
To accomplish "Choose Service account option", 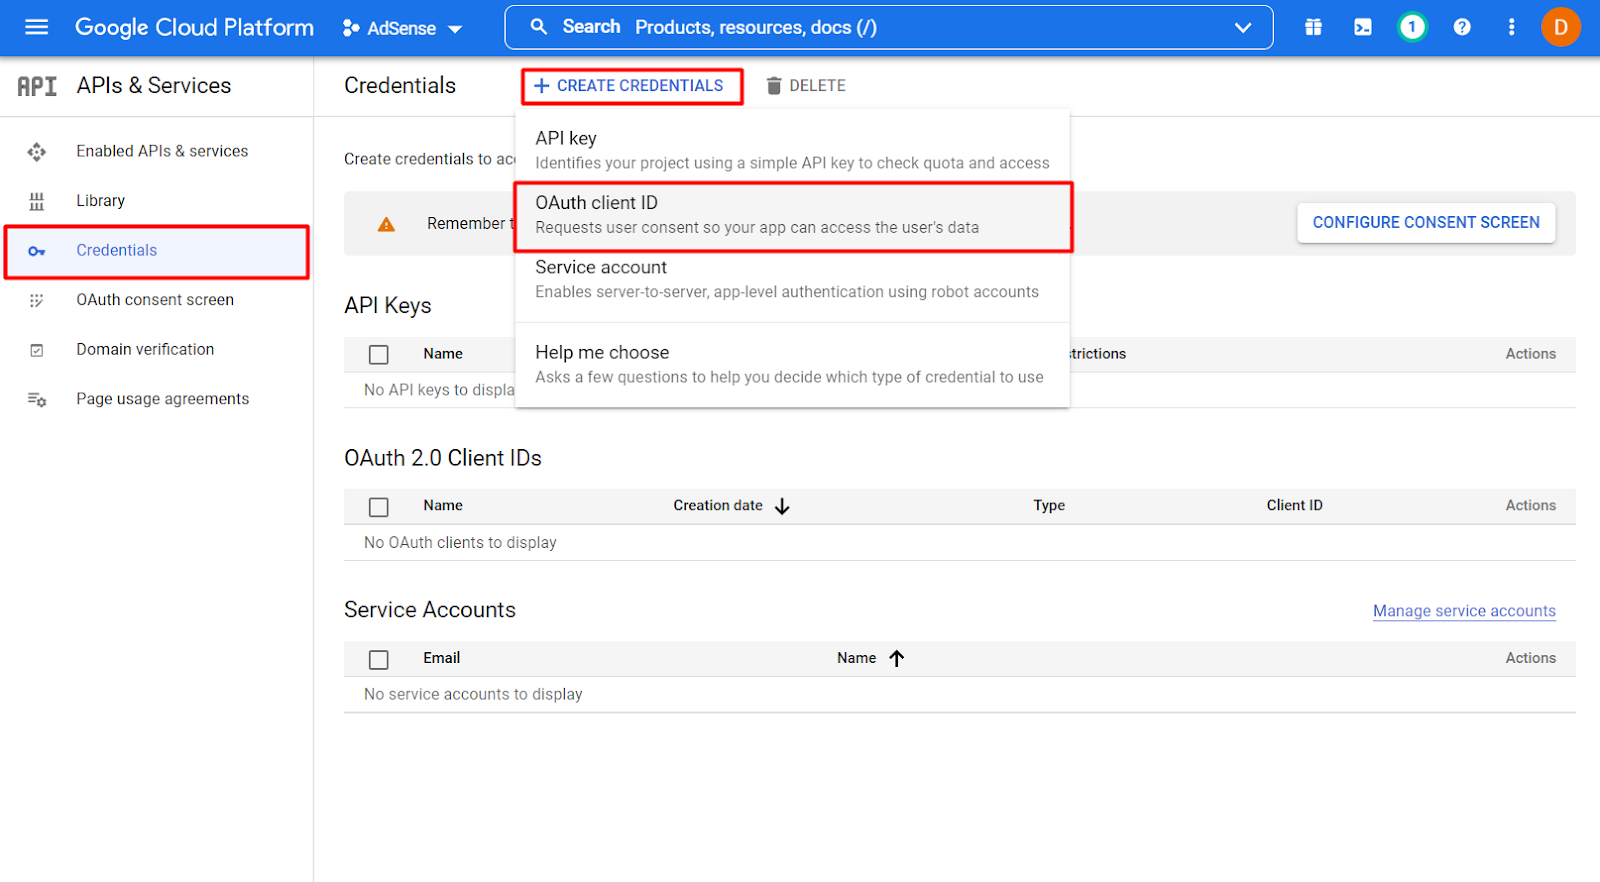I will pos(792,279).
